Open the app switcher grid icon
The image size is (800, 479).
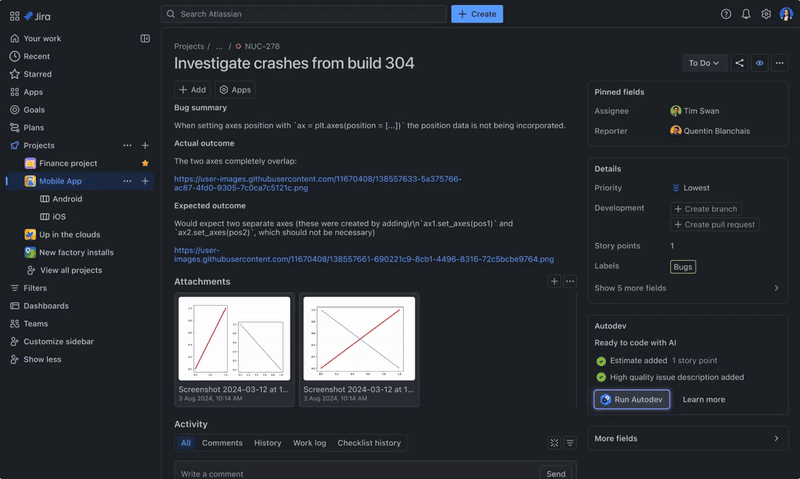(x=15, y=15)
